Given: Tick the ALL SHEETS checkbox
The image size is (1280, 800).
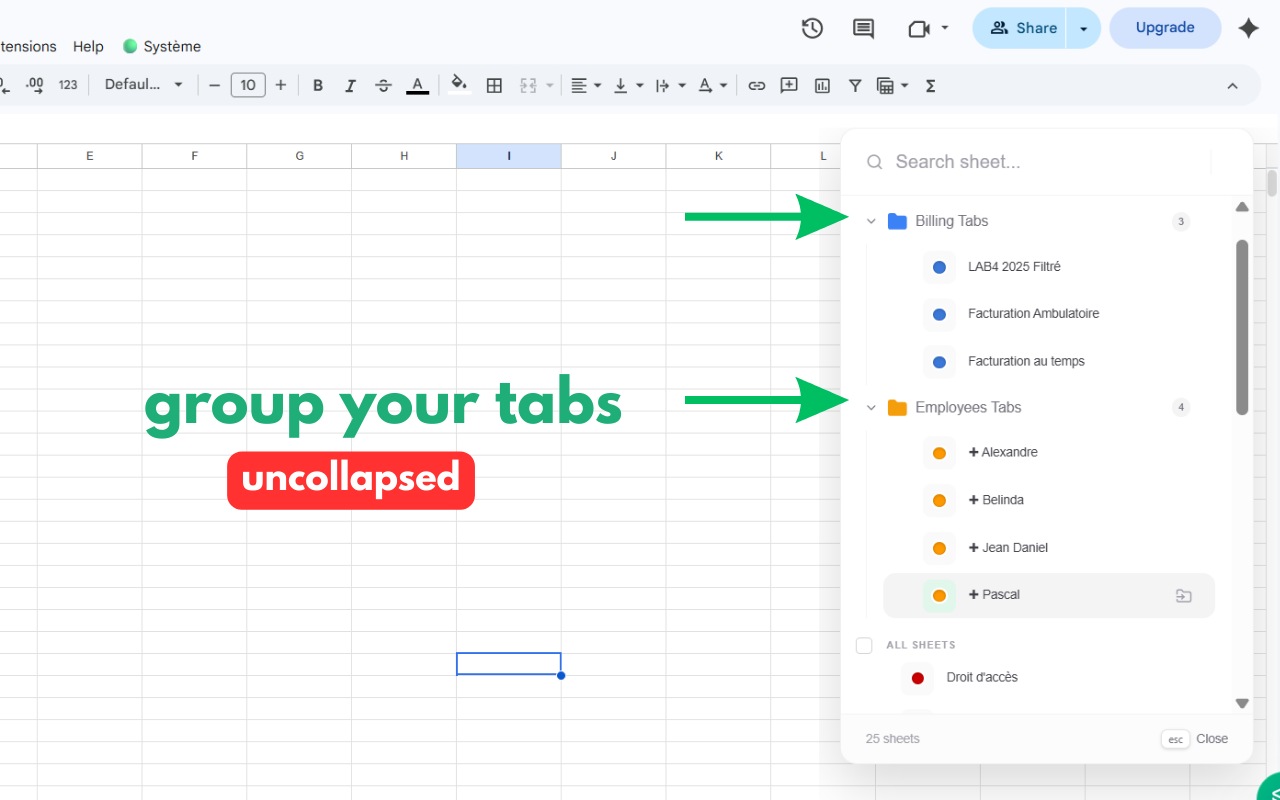Looking at the screenshot, I should tap(864, 645).
